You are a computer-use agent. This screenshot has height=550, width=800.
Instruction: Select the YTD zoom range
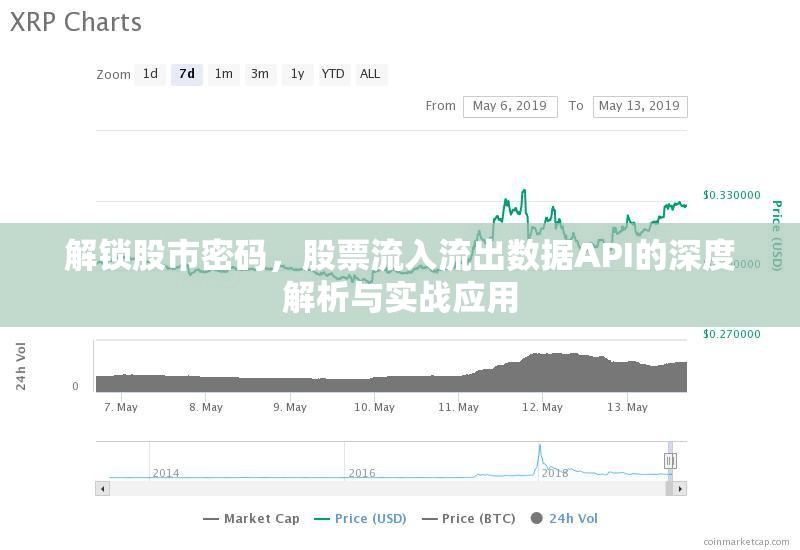point(333,74)
